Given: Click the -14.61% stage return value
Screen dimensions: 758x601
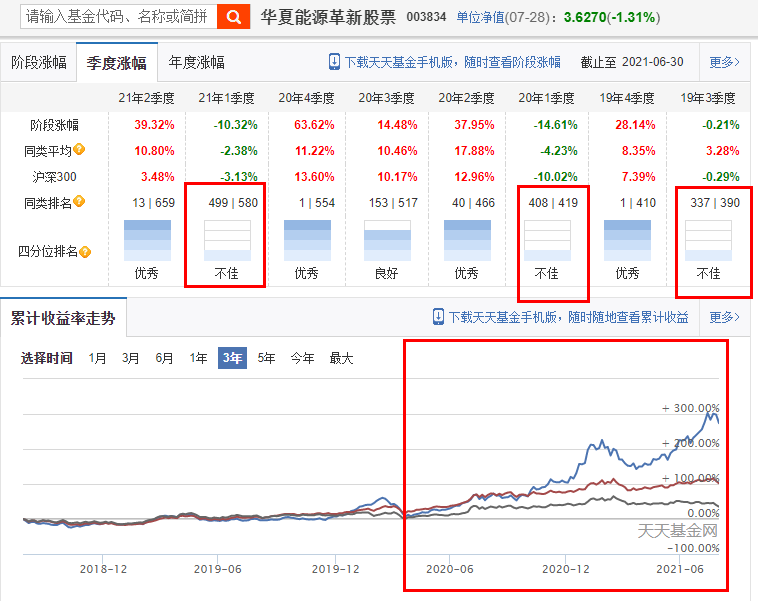Looking at the screenshot, I should (x=555, y=125).
